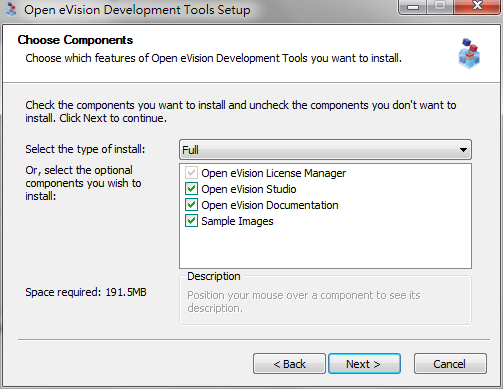Select the Open eVision Studio component label
Image resolution: width=503 pixels, height=389 pixels.
pos(249,189)
